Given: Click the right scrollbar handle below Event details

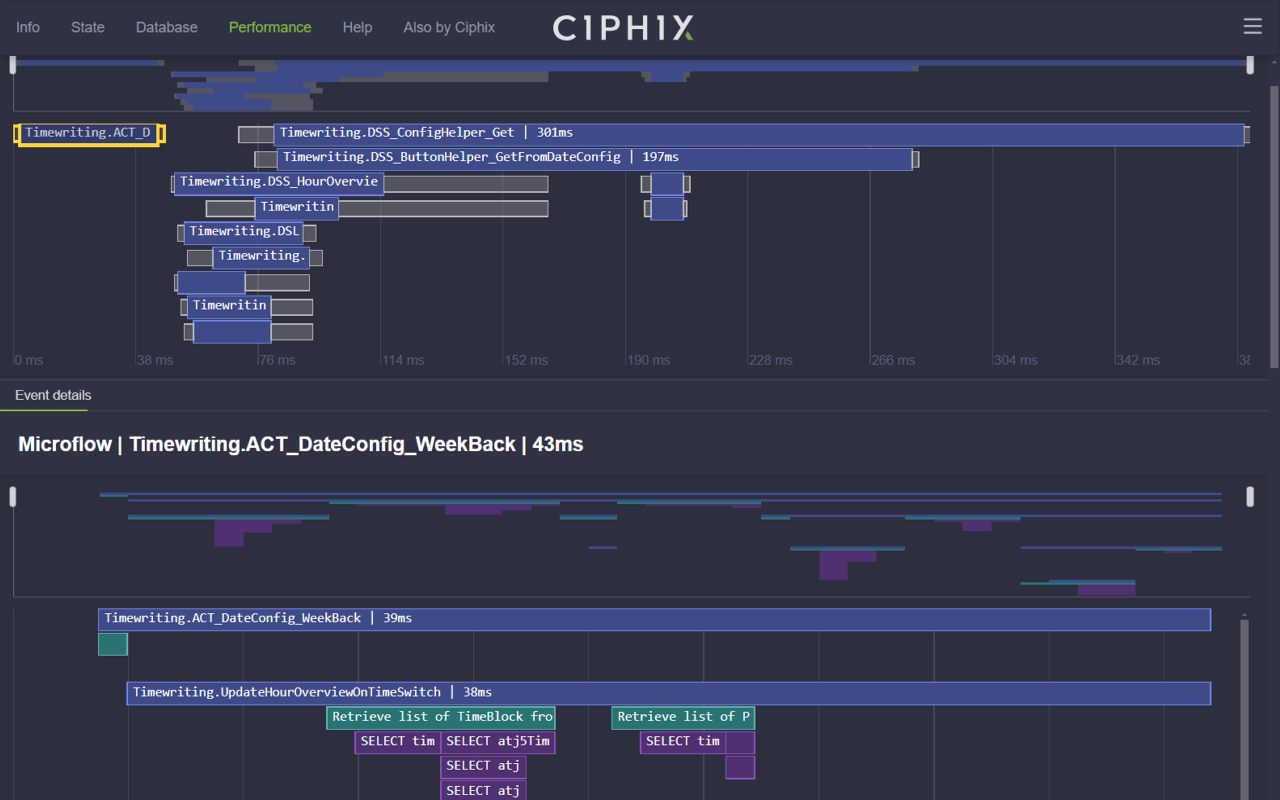Looking at the screenshot, I should point(1250,496).
